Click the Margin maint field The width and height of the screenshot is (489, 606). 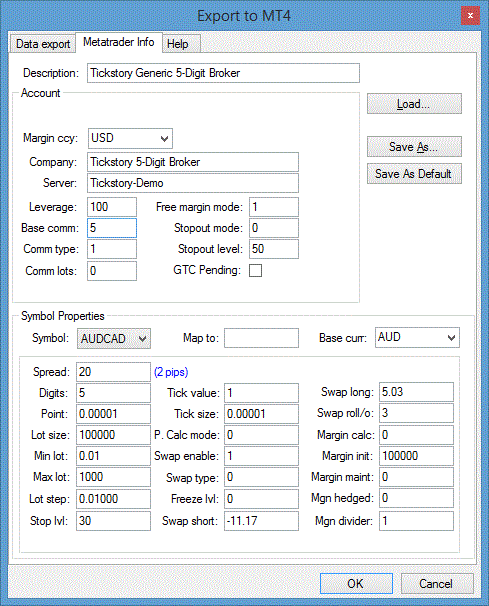tap(416, 477)
